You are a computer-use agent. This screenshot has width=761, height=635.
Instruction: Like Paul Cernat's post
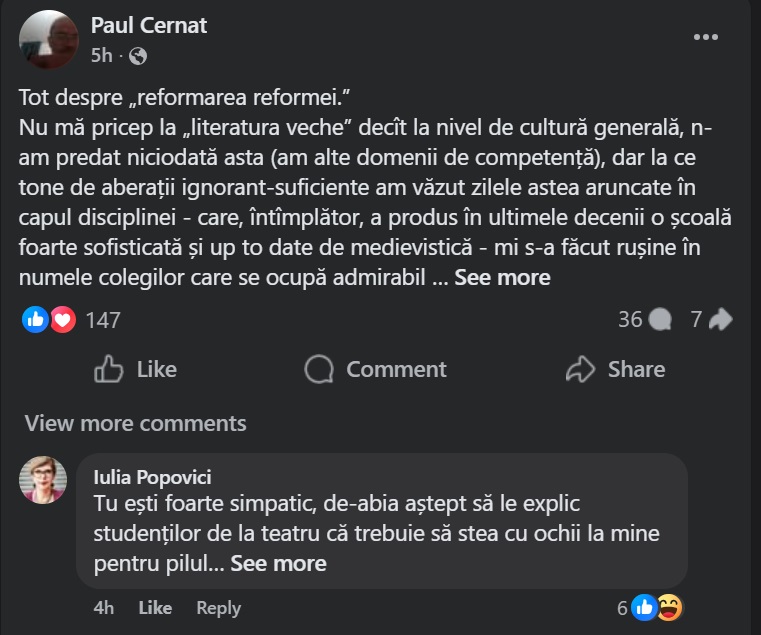click(135, 369)
